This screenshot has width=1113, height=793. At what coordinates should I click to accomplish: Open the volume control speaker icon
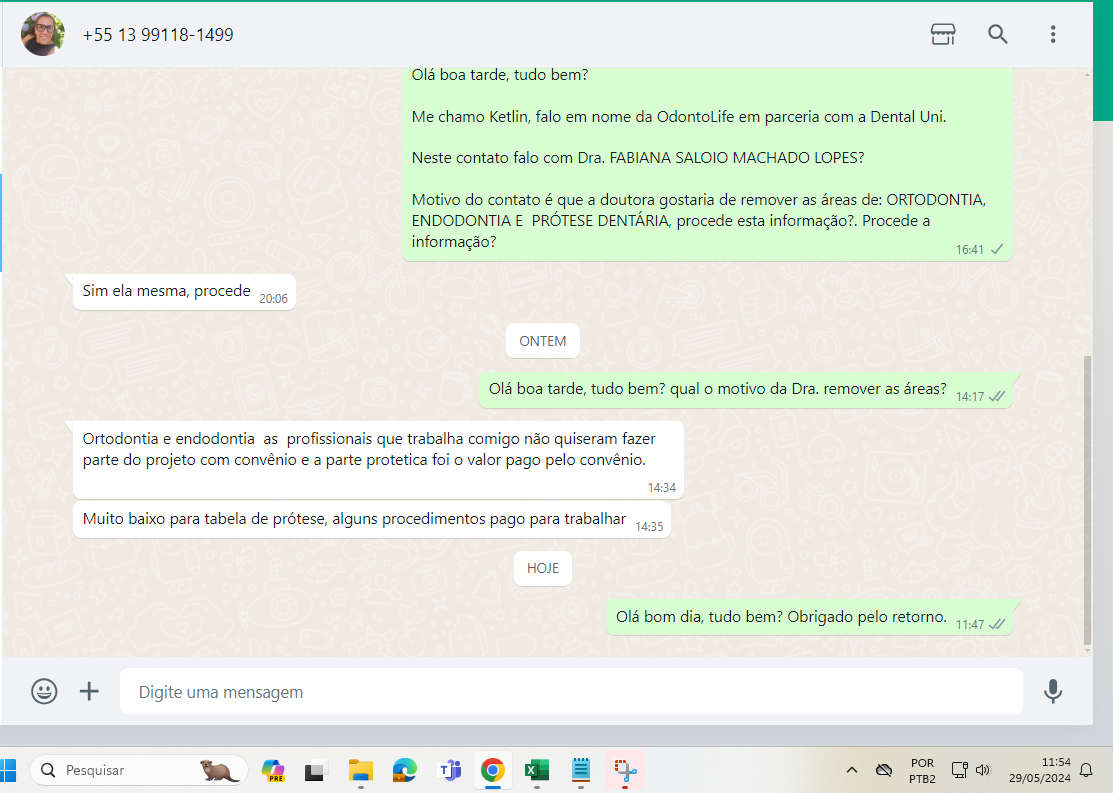pyautogui.click(x=983, y=770)
